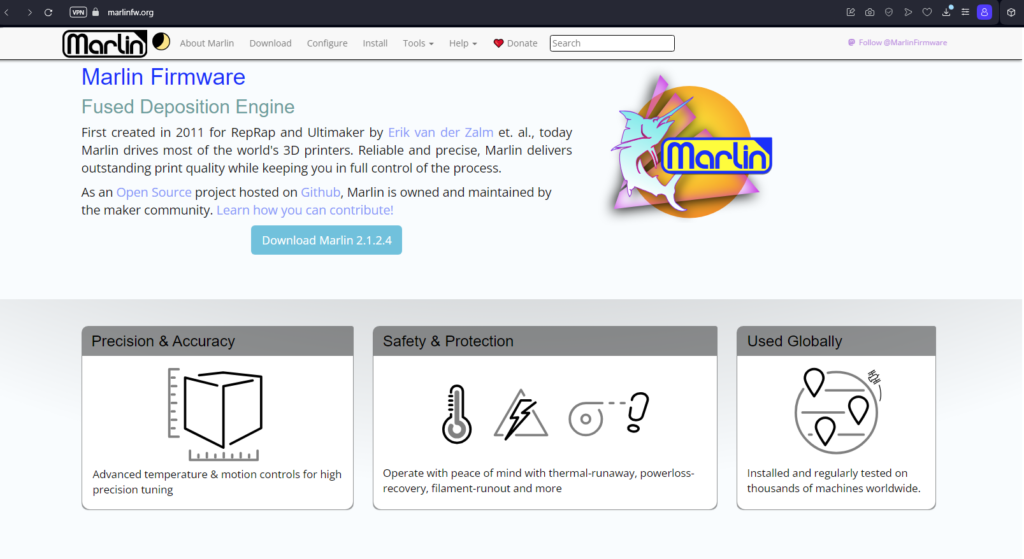Open the Configure nav item
Image resolution: width=1024 pixels, height=559 pixels.
pyautogui.click(x=327, y=43)
